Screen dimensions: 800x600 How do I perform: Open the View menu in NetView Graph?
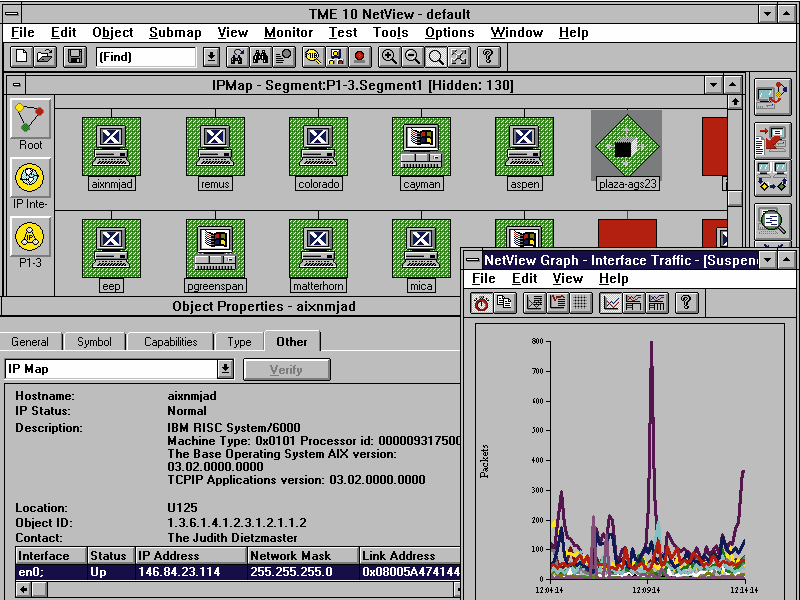pyautogui.click(x=567, y=279)
